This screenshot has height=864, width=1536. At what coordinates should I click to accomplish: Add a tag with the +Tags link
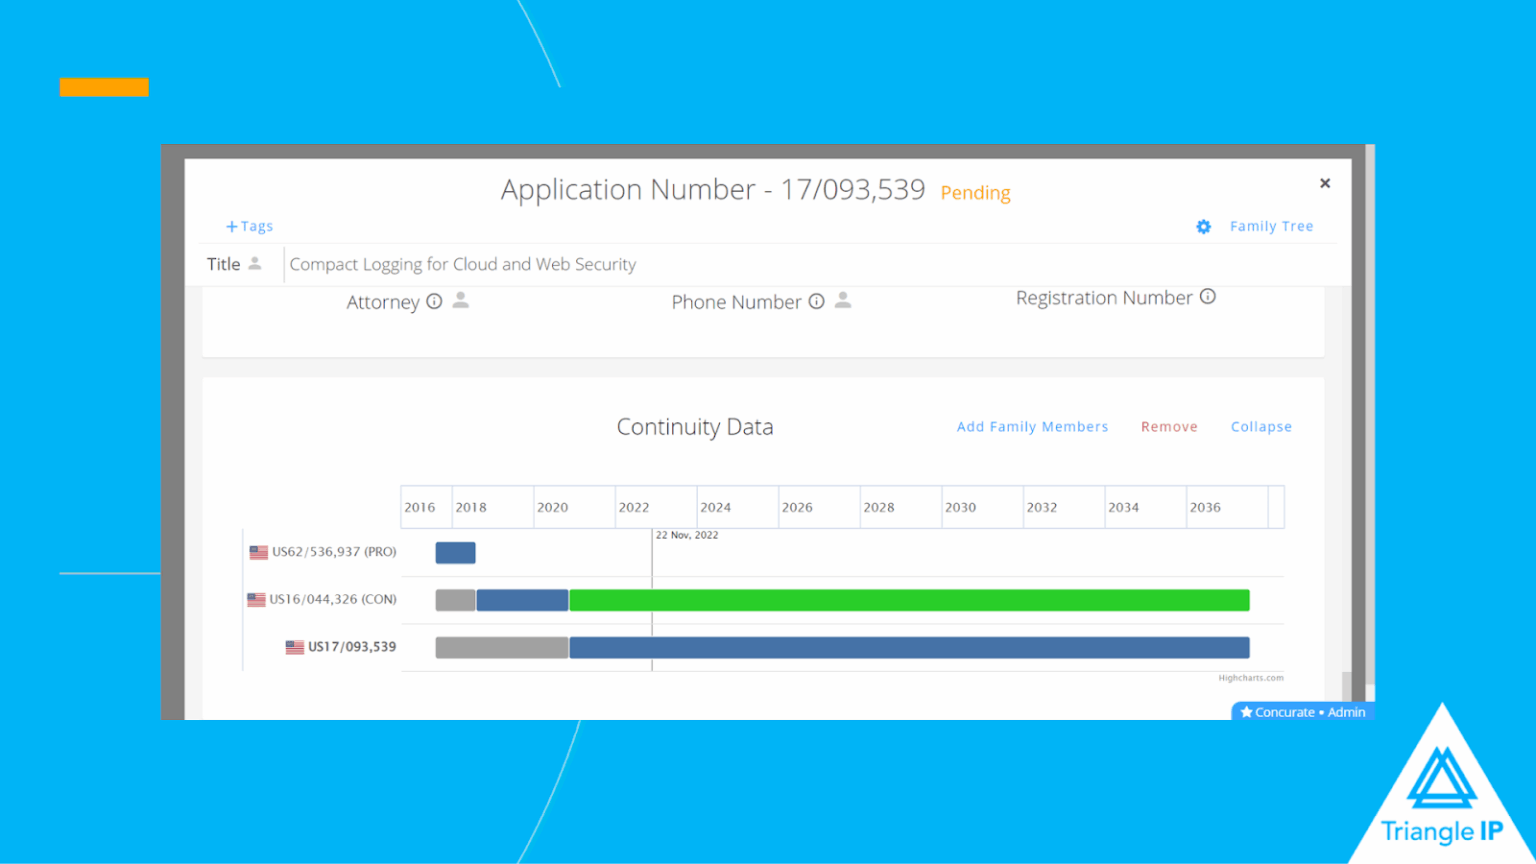tap(249, 227)
